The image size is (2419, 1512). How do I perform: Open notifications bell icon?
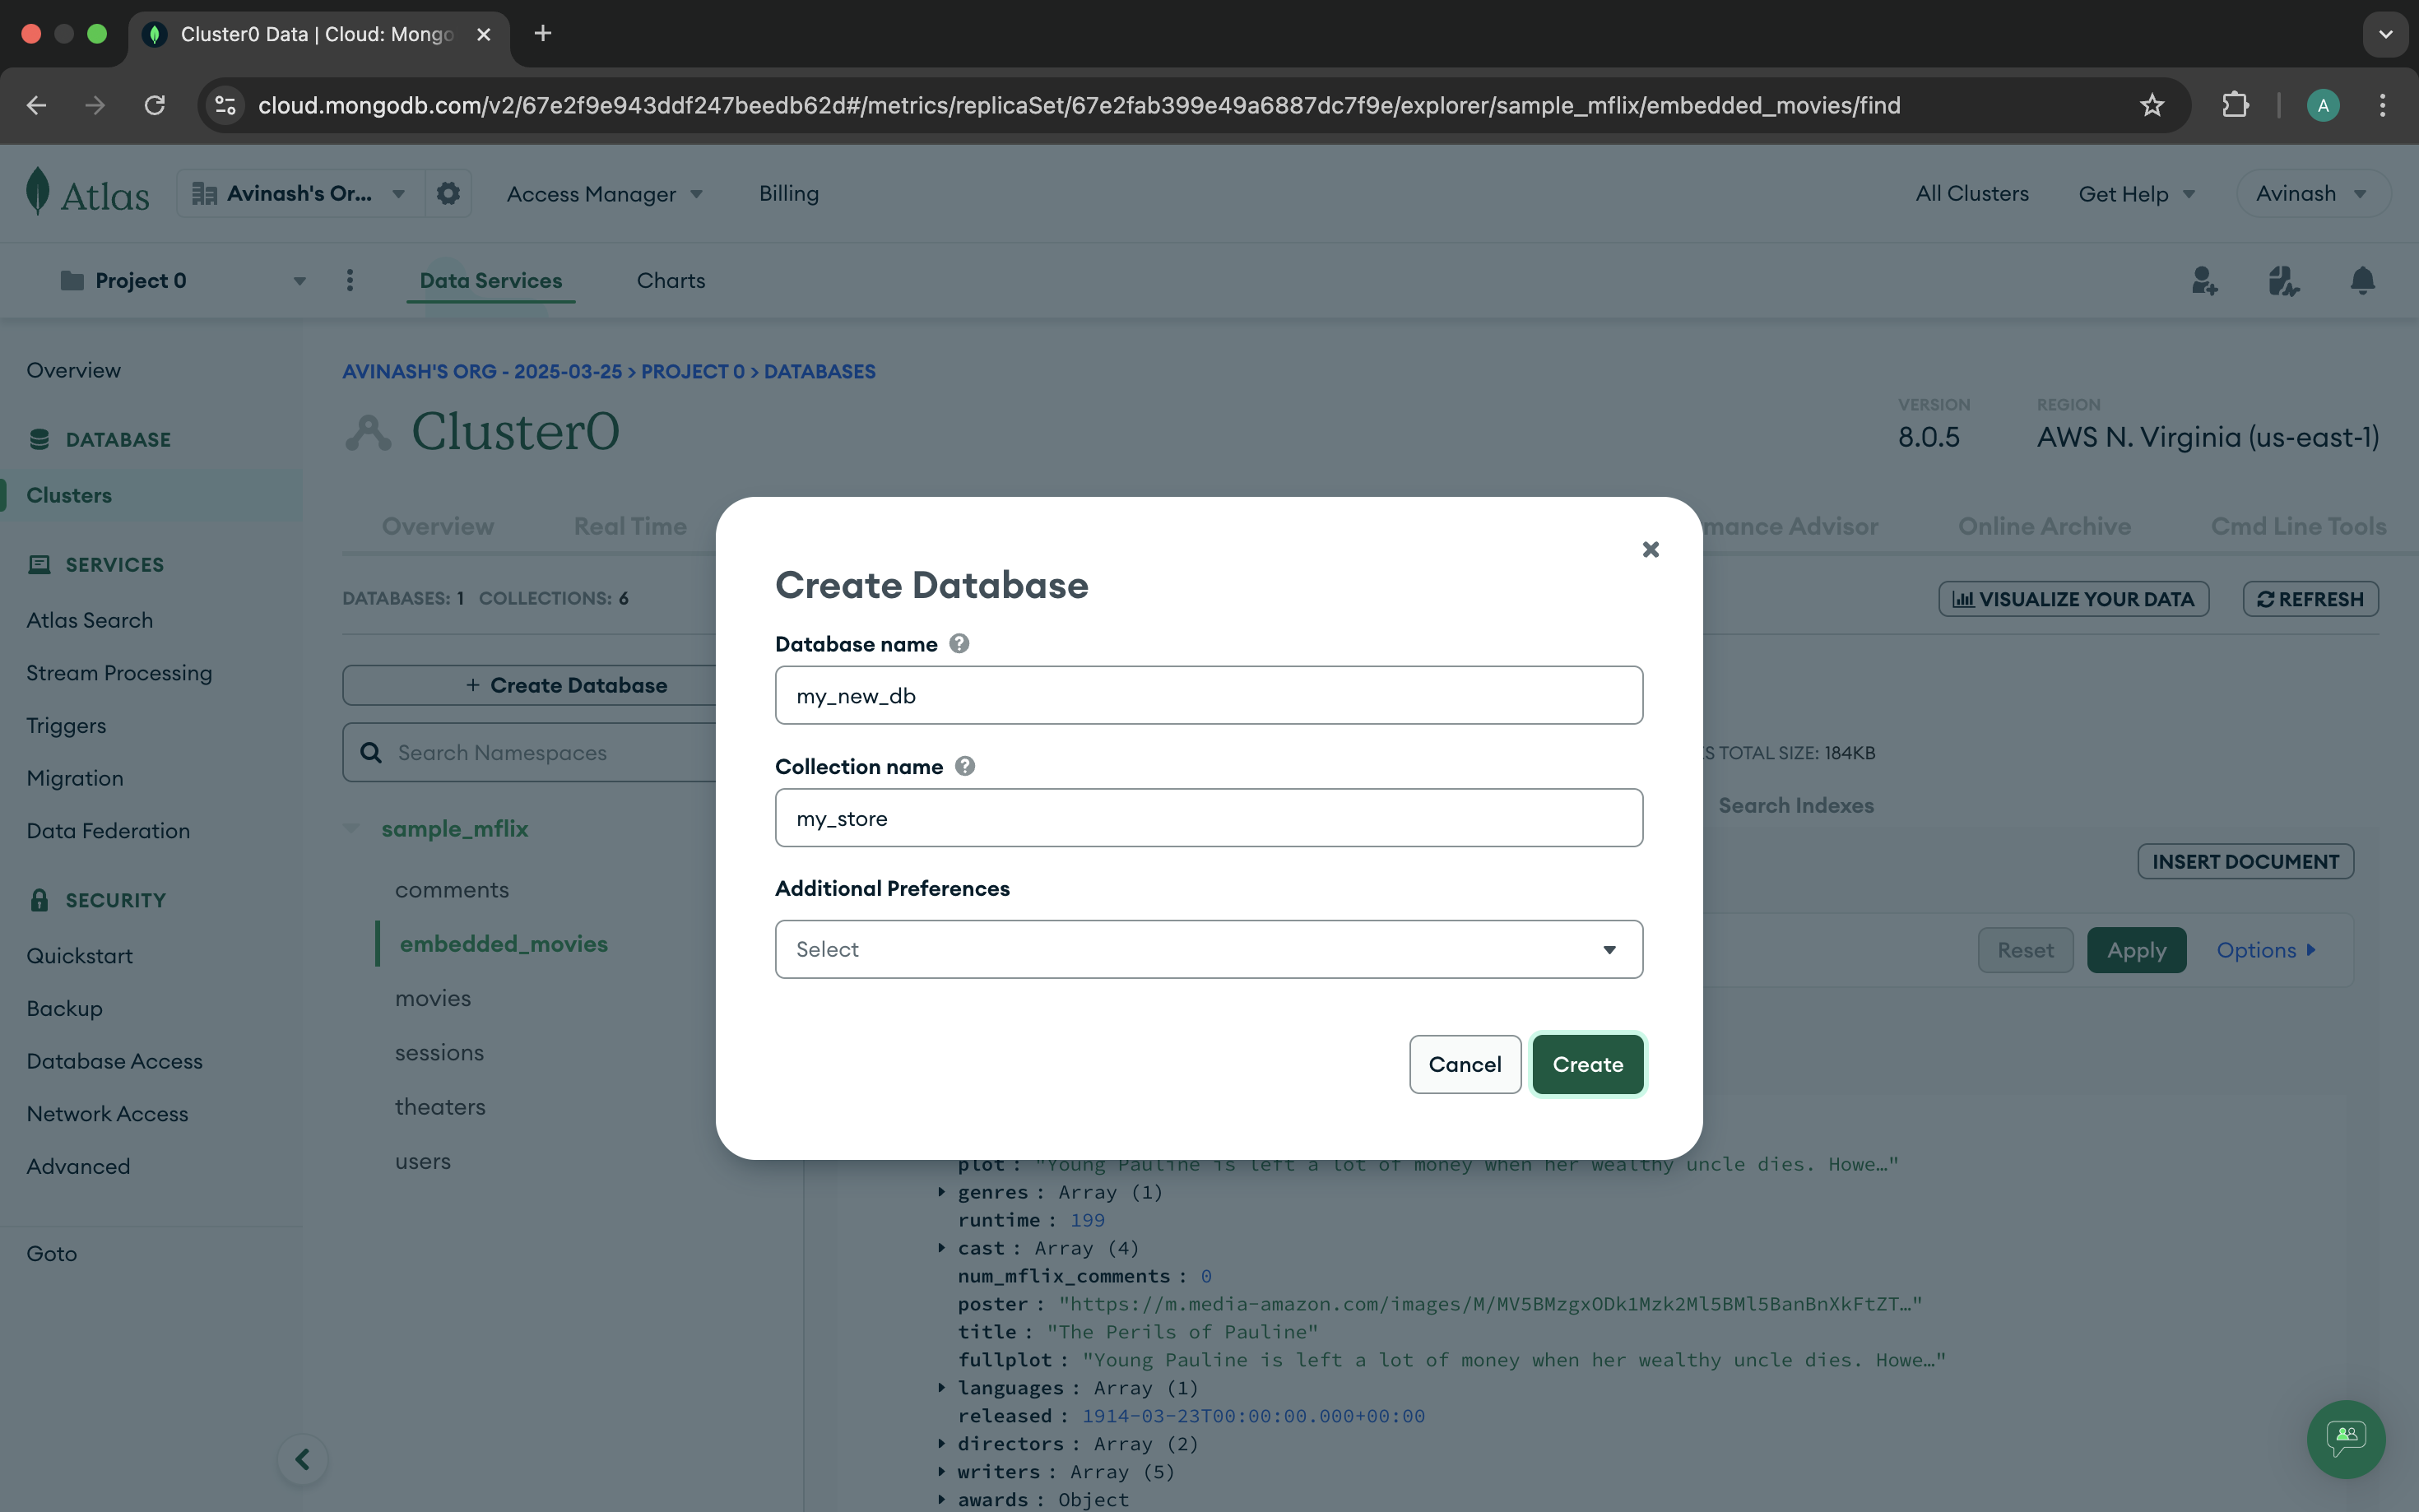pos(2362,281)
